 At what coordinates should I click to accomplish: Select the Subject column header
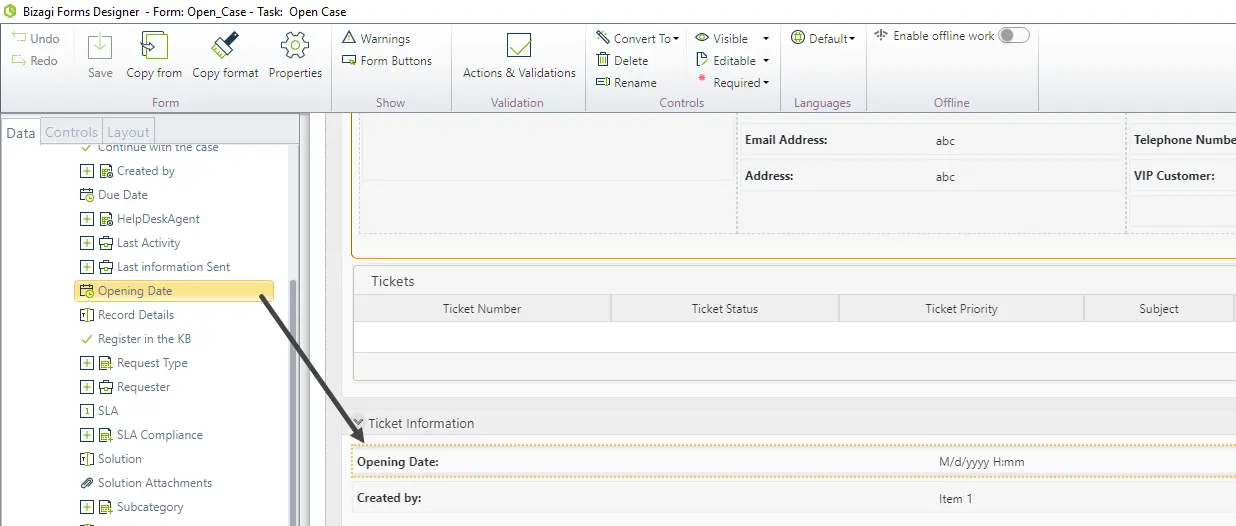[x=1159, y=309]
